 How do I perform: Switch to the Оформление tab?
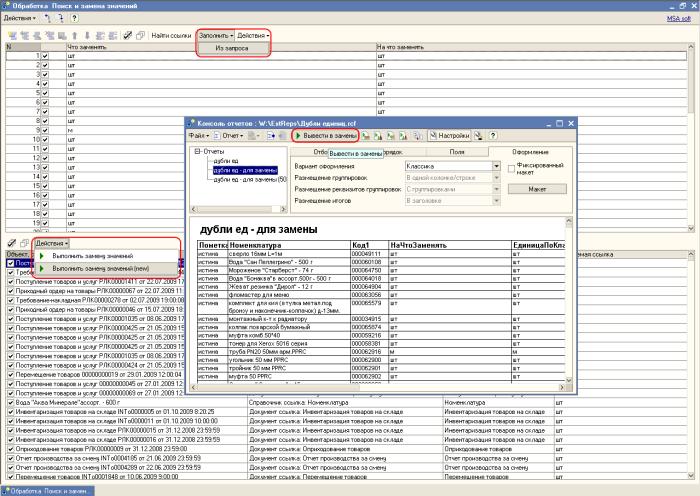click(530, 152)
